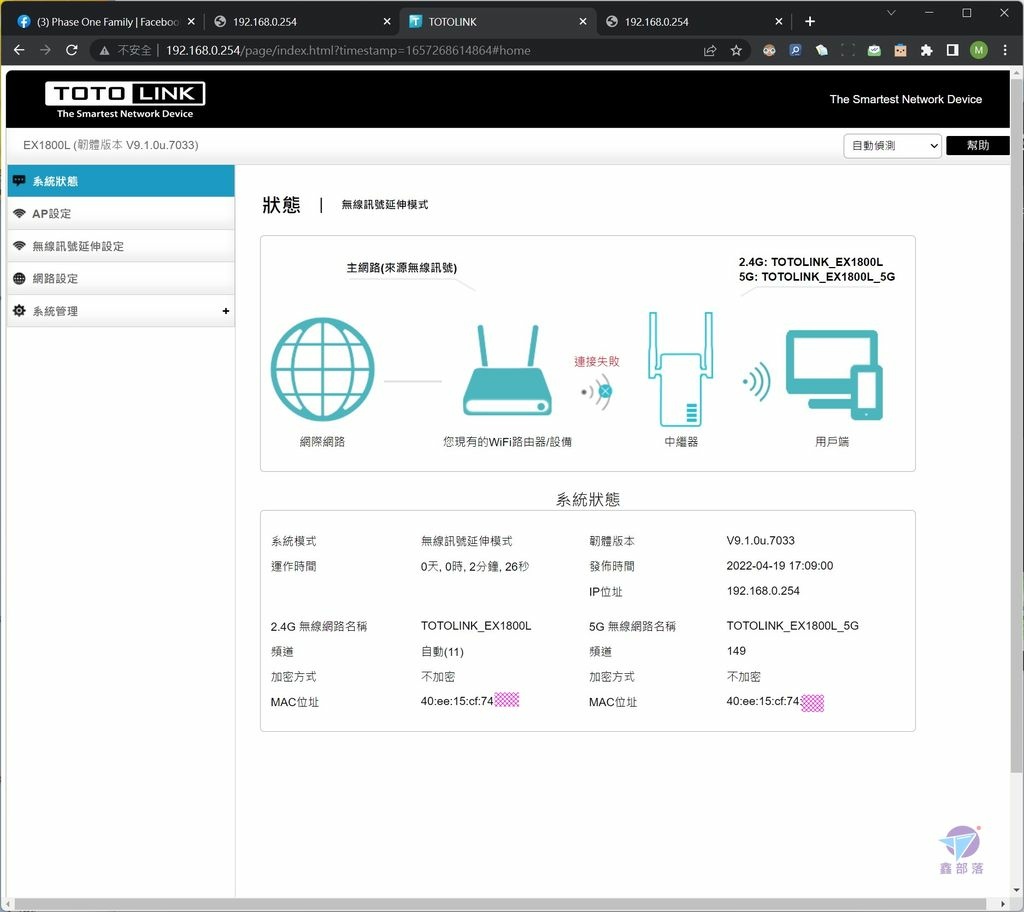Screen dimensions: 1024x912
Task: Click the 連接失敗 status text
Action: click(x=596, y=361)
